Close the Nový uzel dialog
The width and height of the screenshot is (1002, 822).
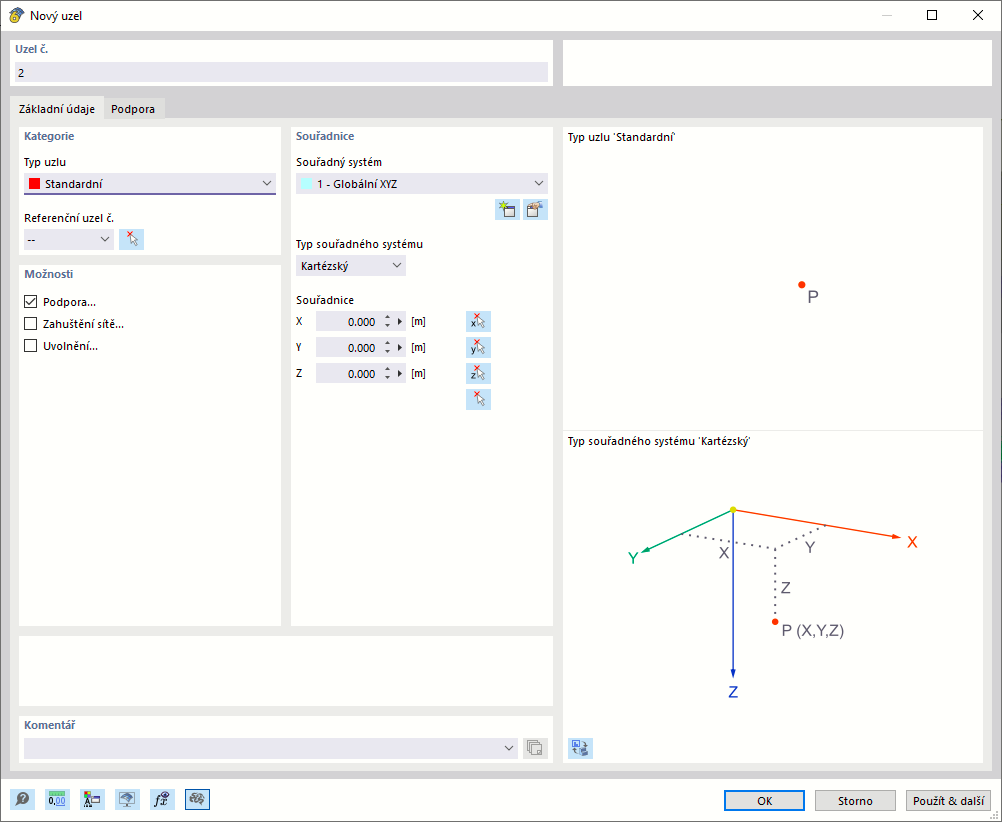click(x=978, y=15)
